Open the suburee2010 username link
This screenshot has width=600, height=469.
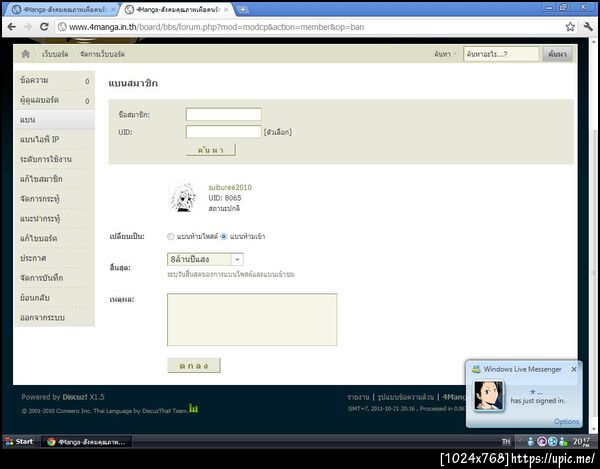coord(230,187)
